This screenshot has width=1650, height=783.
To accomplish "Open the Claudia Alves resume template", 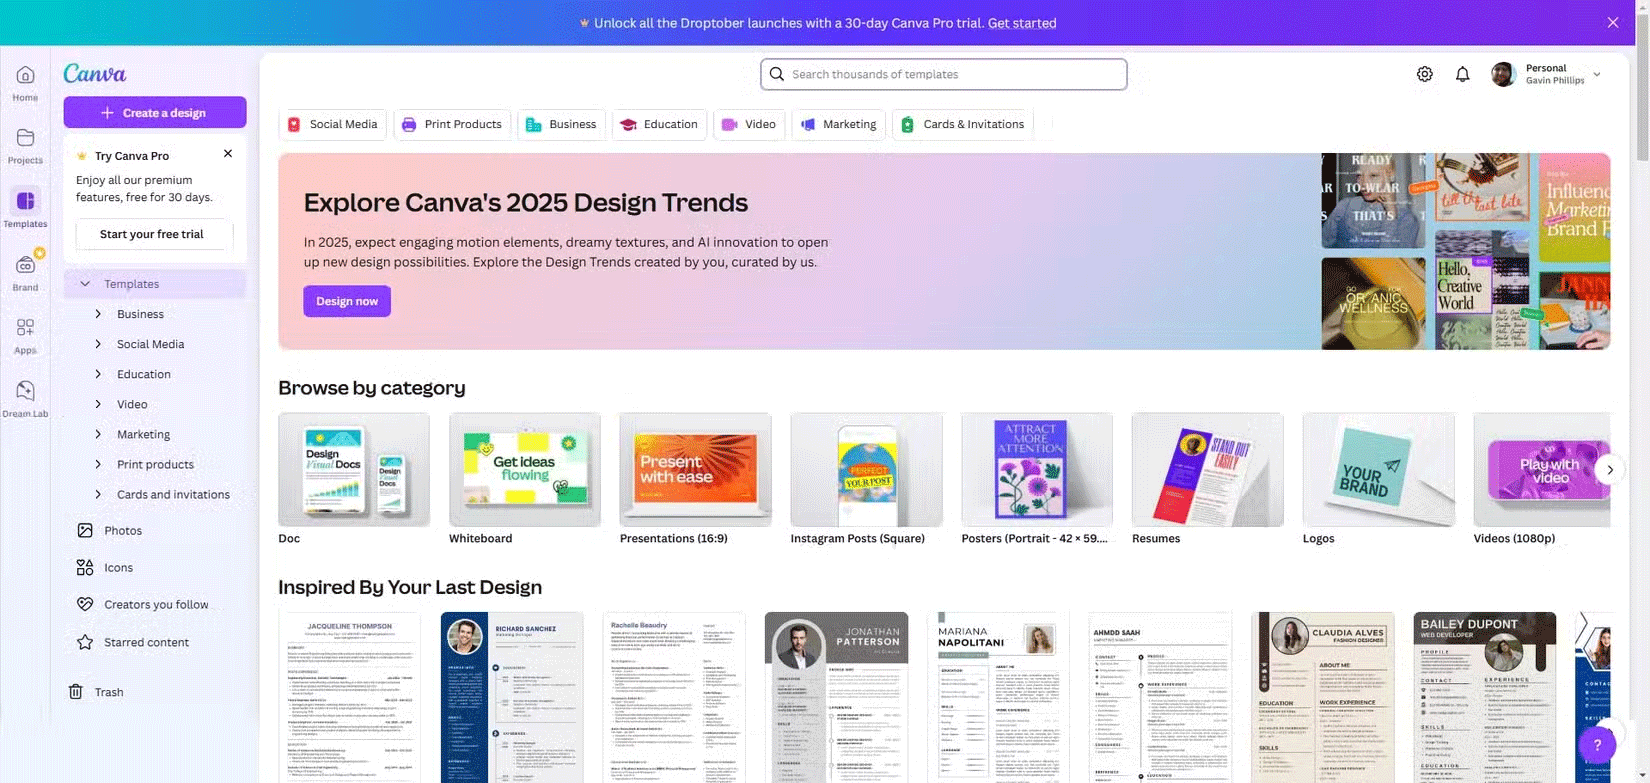I will 1323,697.
